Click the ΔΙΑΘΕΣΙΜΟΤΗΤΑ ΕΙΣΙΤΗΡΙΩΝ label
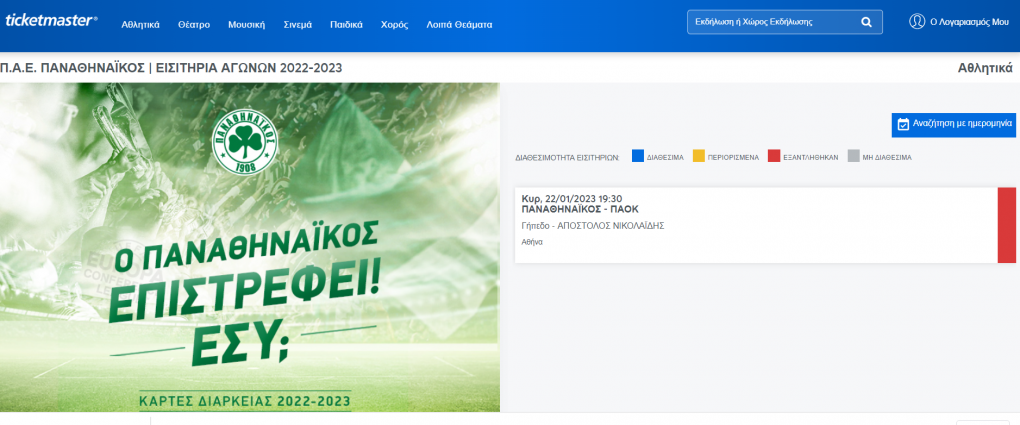Viewport: 1020px width, 425px height. (x=567, y=157)
